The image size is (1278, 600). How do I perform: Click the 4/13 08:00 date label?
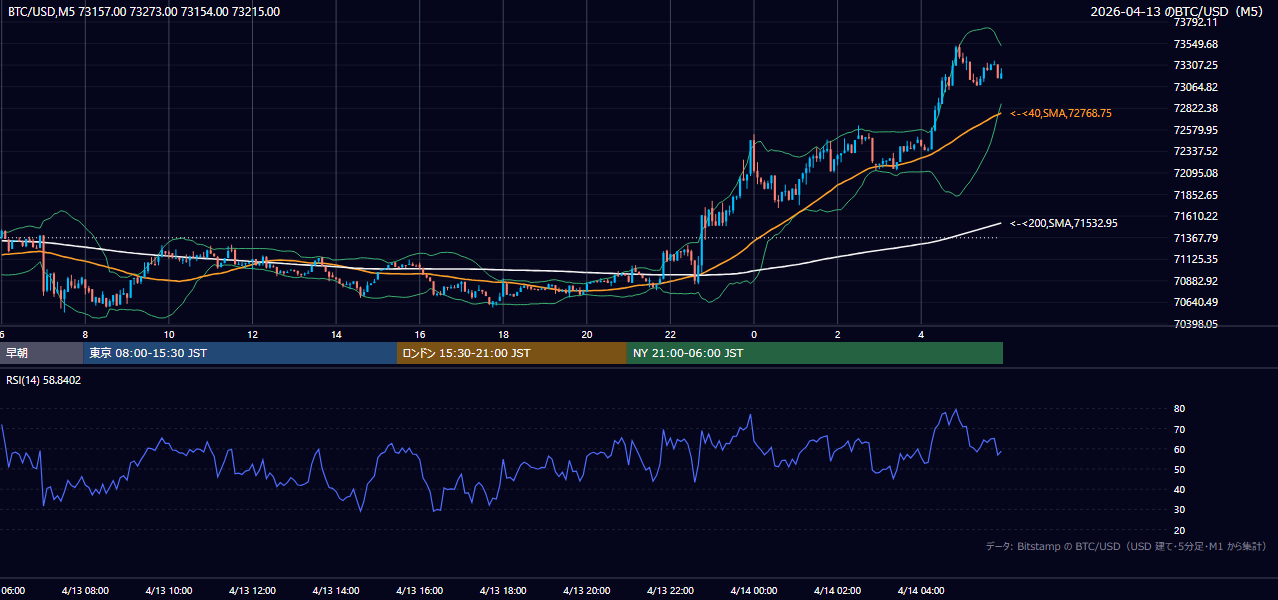coord(85,590)
